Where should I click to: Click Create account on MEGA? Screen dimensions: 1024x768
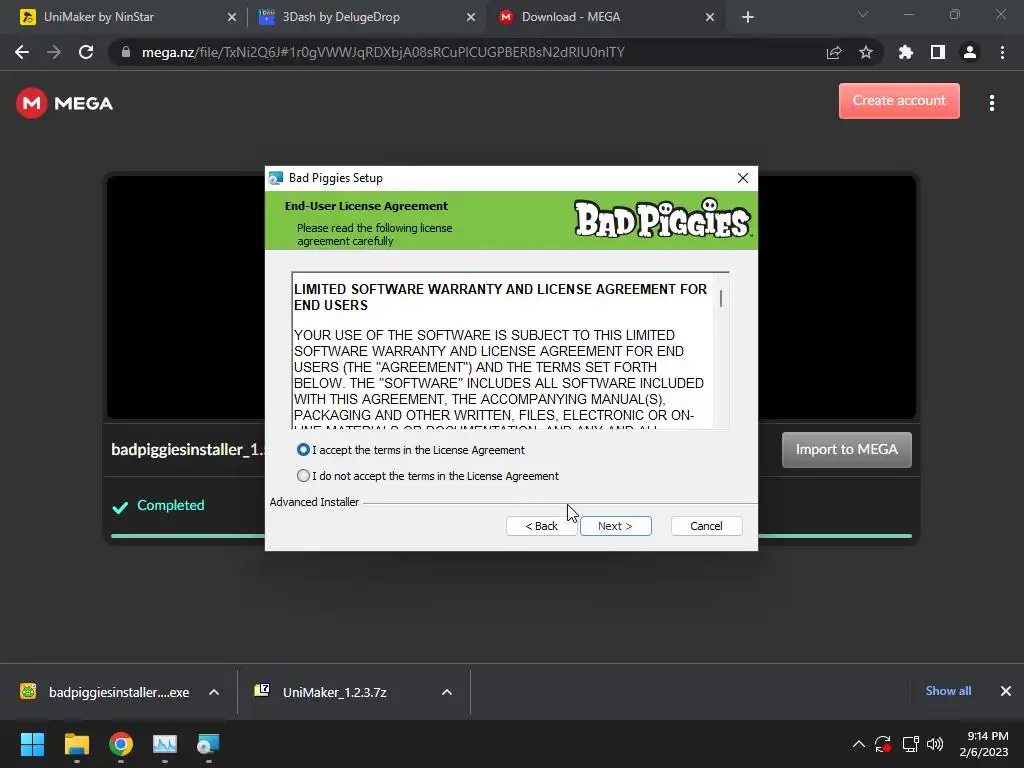[899, 101]
